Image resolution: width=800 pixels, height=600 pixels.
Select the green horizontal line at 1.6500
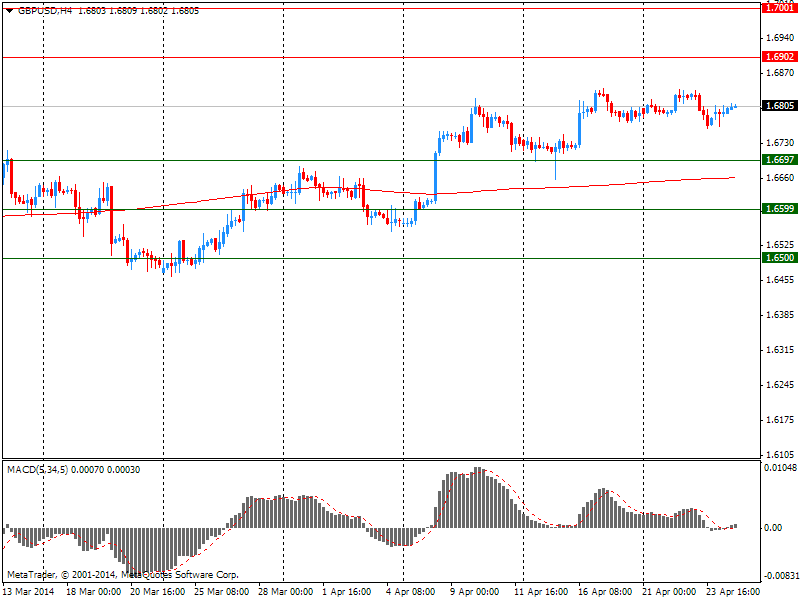coord(382,258)
